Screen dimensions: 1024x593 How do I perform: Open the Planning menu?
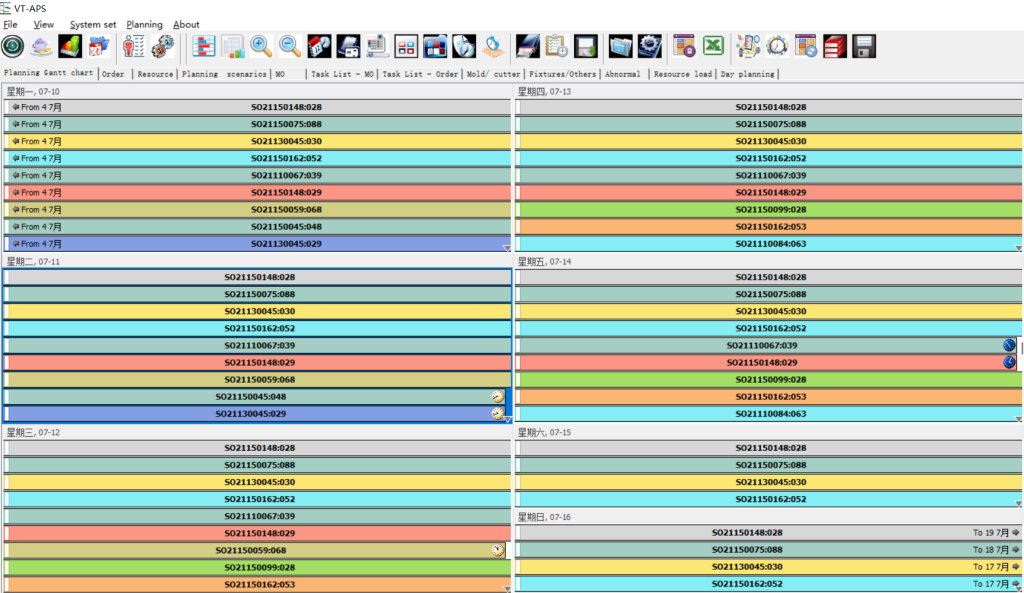click(x=144, y=24)
